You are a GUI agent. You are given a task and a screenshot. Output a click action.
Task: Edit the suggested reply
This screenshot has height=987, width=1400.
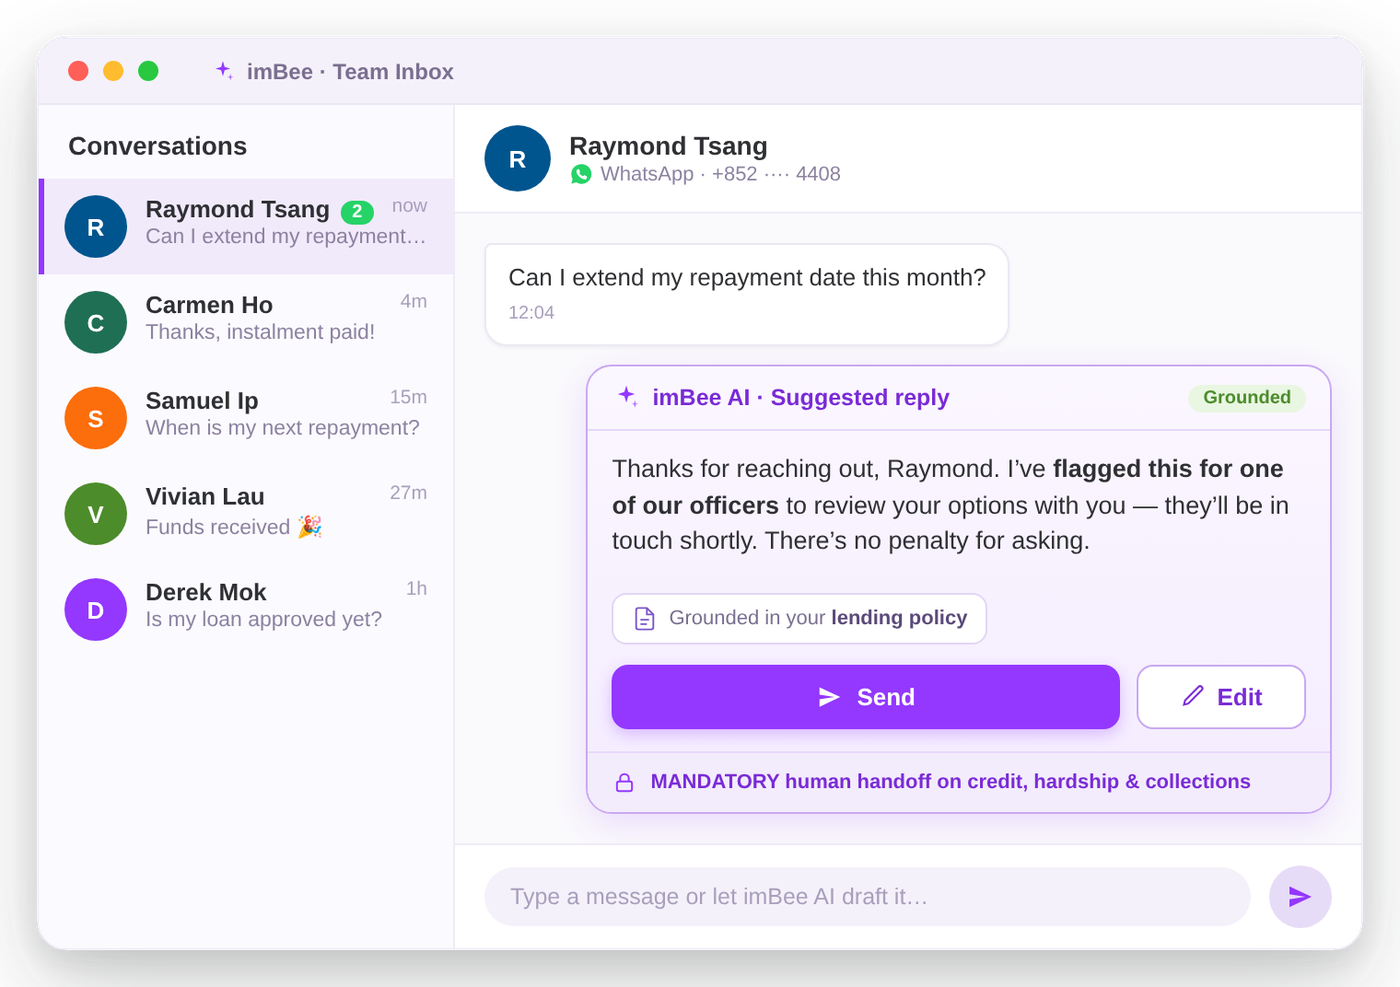click(x=1221, y=697)
